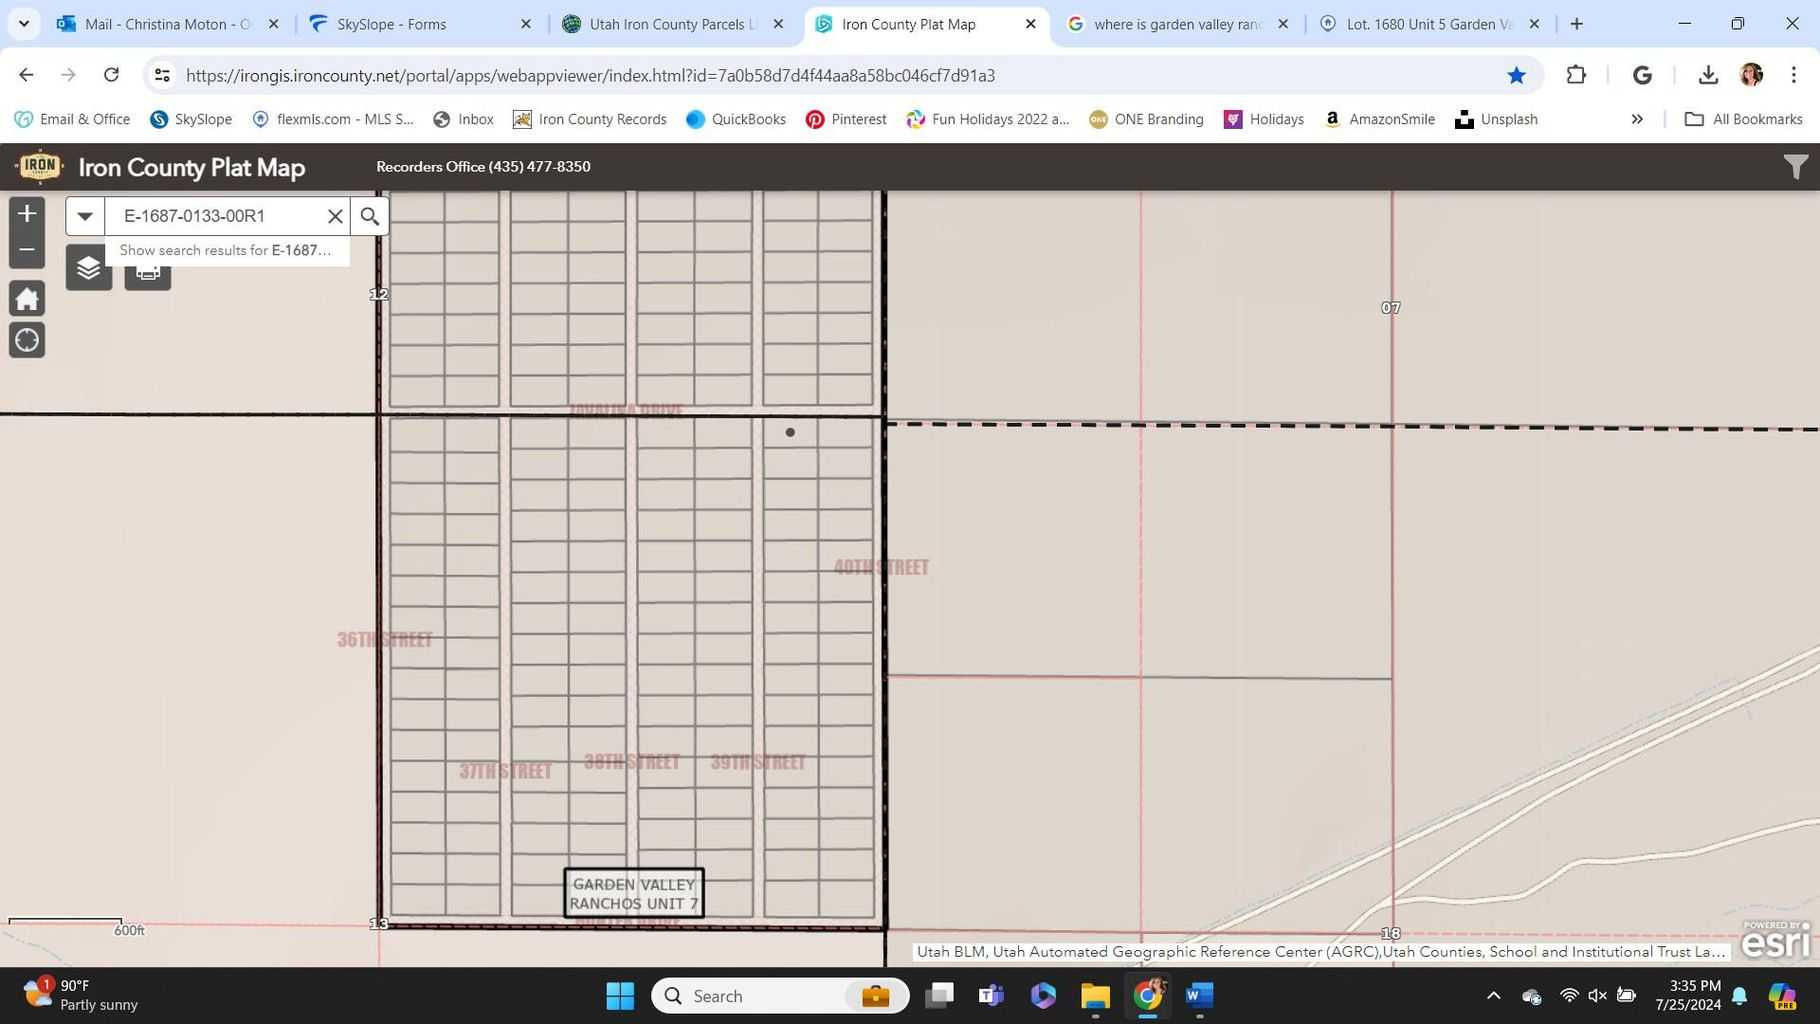This screenshot has width=1820, height=1024.
Task: Click the Esri logo
Action: click(x=1776, y=939)
